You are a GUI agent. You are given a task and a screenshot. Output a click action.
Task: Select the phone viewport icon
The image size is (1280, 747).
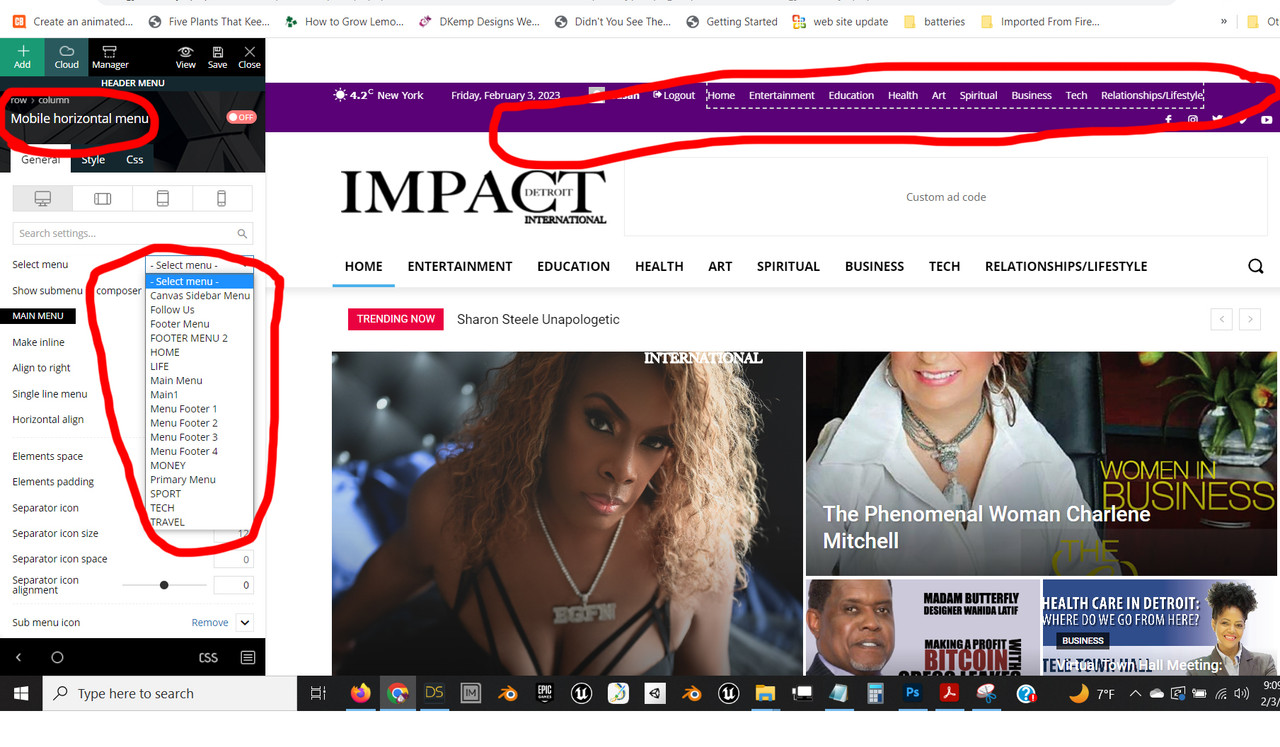click(222, 199)
